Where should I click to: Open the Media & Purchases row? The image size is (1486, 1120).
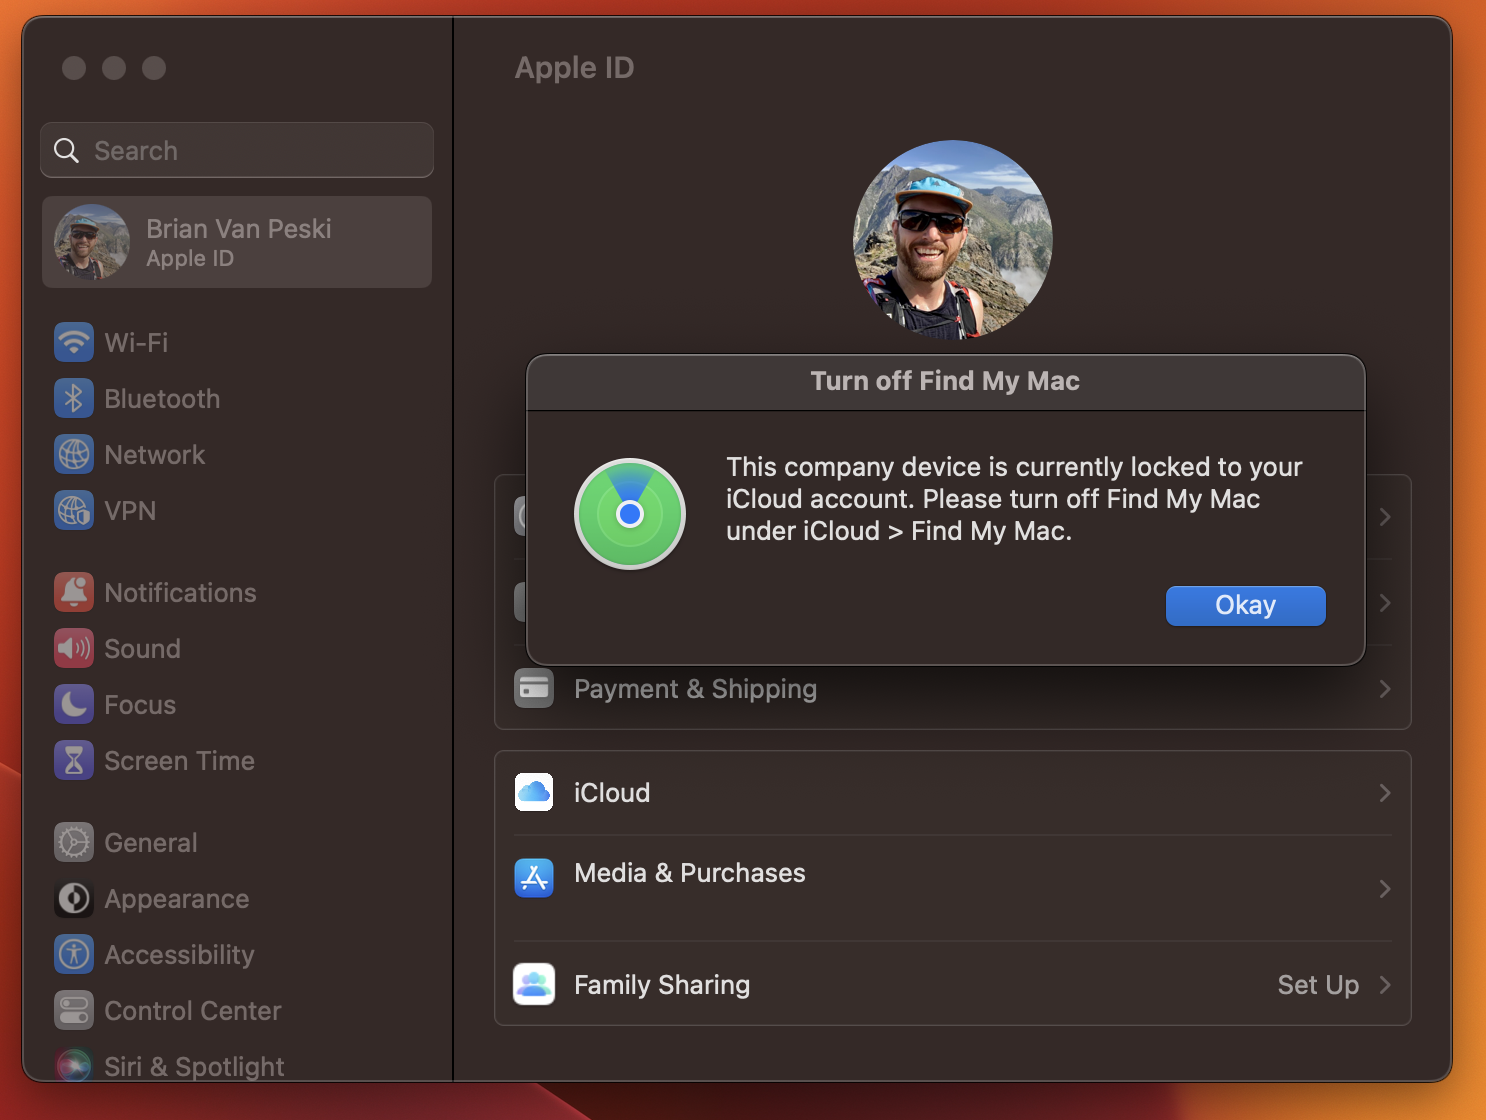point(953,888)
